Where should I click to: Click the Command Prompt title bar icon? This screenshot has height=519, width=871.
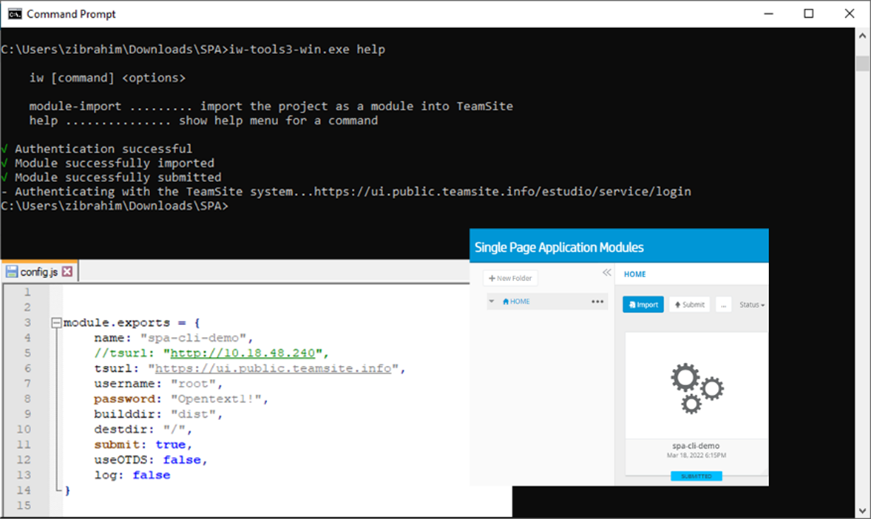click(13, 14)
